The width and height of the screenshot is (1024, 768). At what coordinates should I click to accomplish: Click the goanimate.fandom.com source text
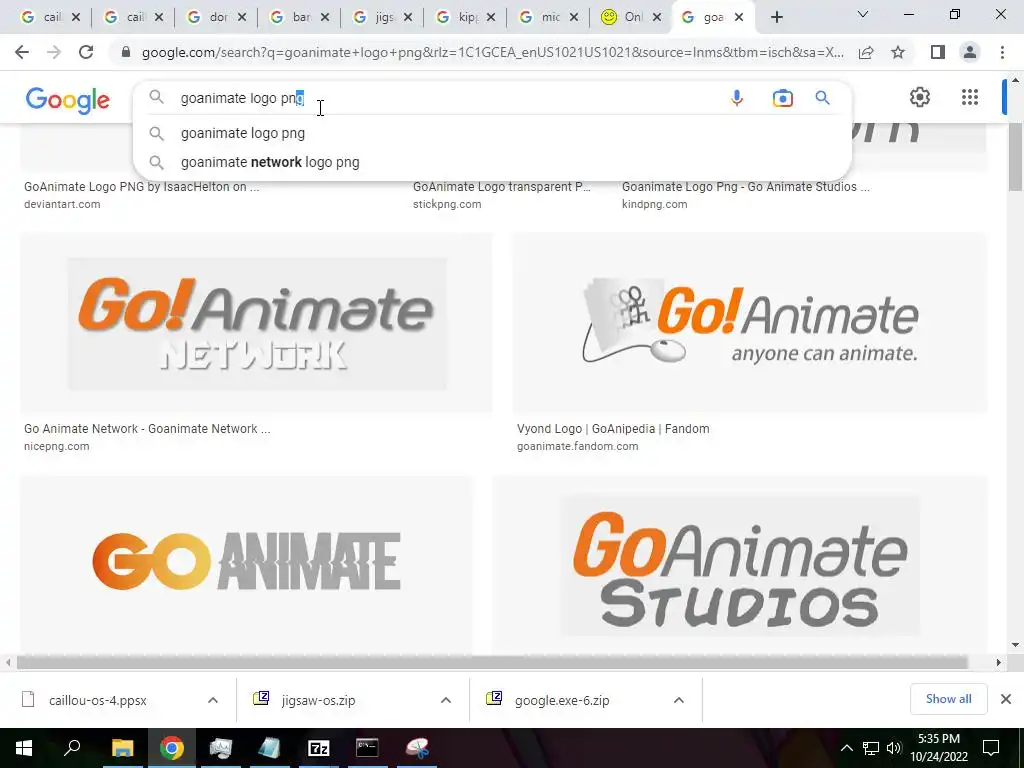[577, 447]
